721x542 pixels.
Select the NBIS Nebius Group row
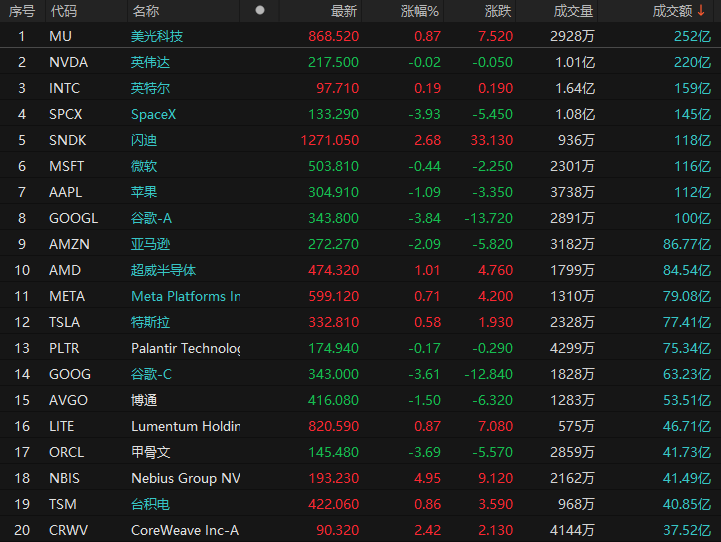click(x=360, y=478)
